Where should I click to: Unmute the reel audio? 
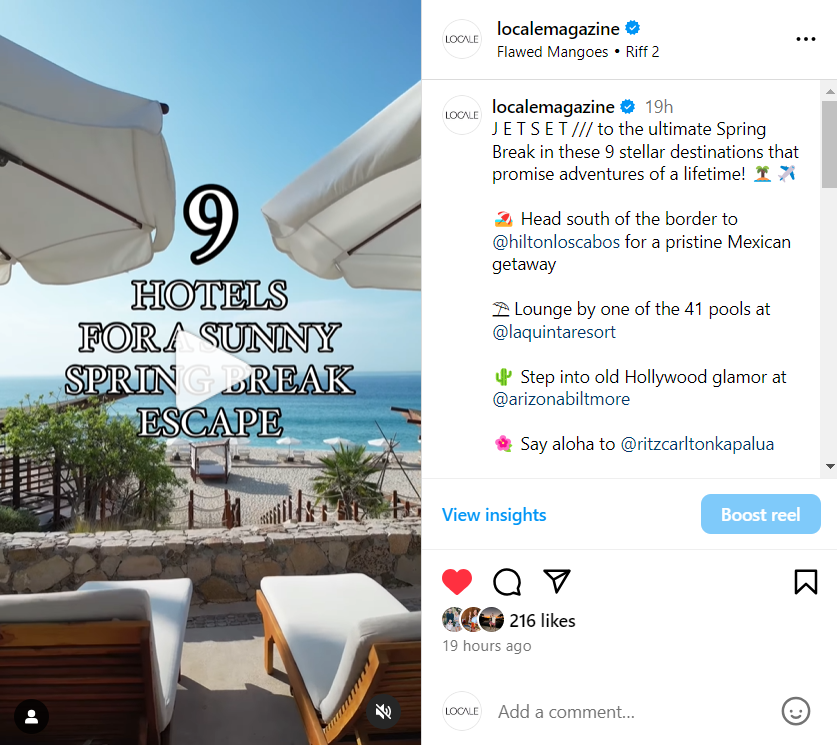(383, 711)
